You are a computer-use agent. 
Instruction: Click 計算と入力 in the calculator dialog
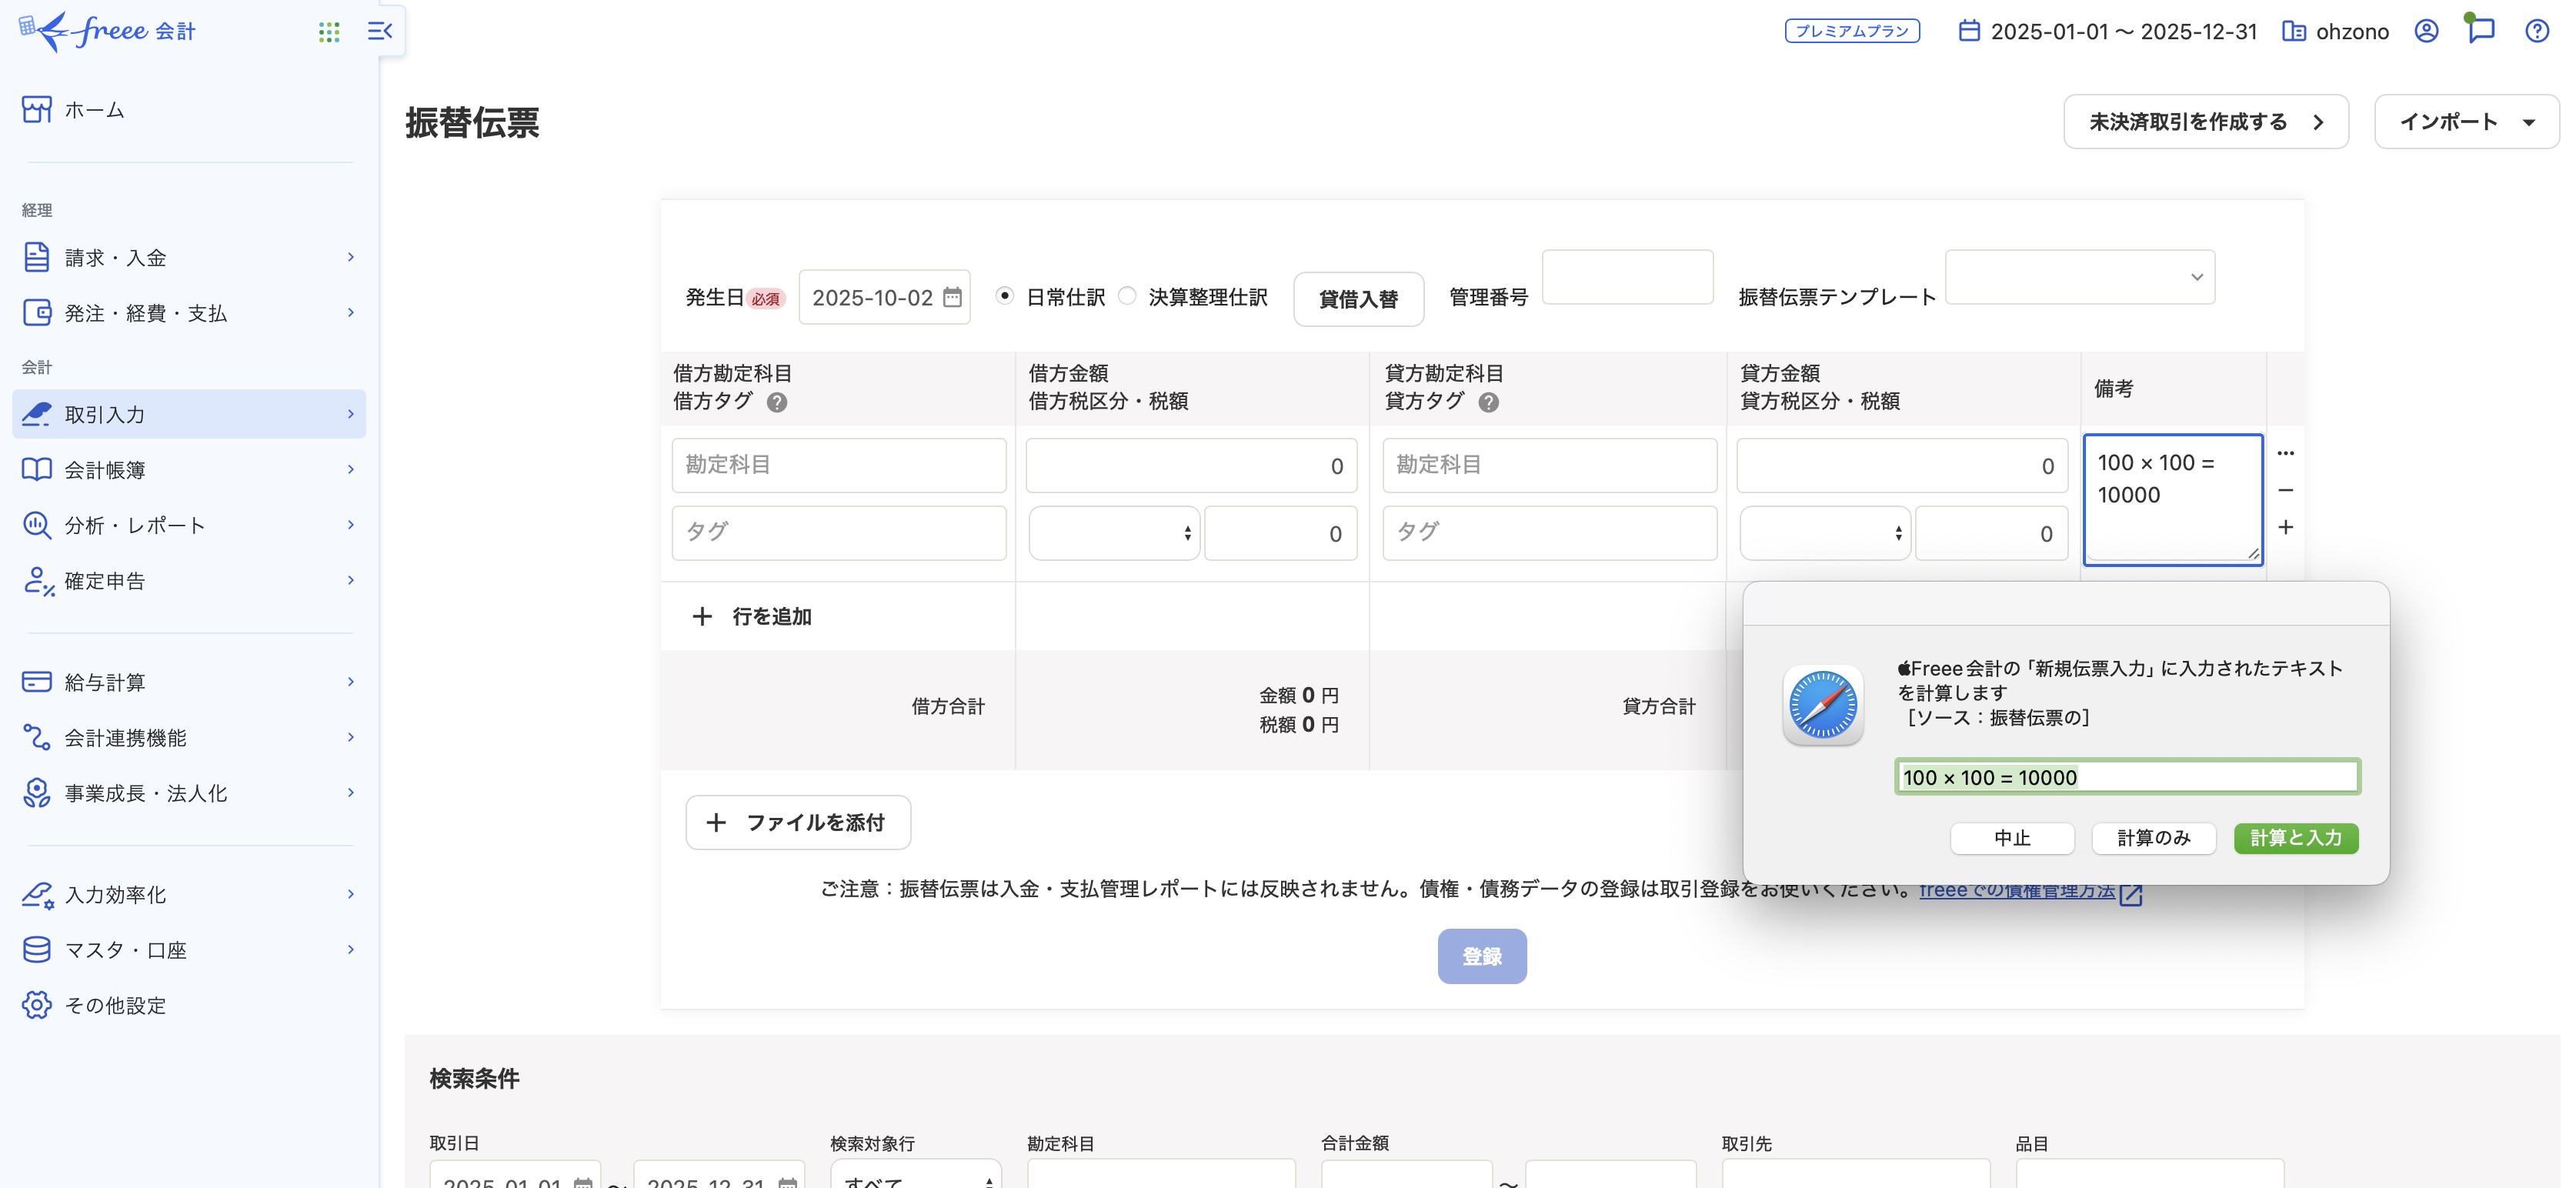[2295, 838]
